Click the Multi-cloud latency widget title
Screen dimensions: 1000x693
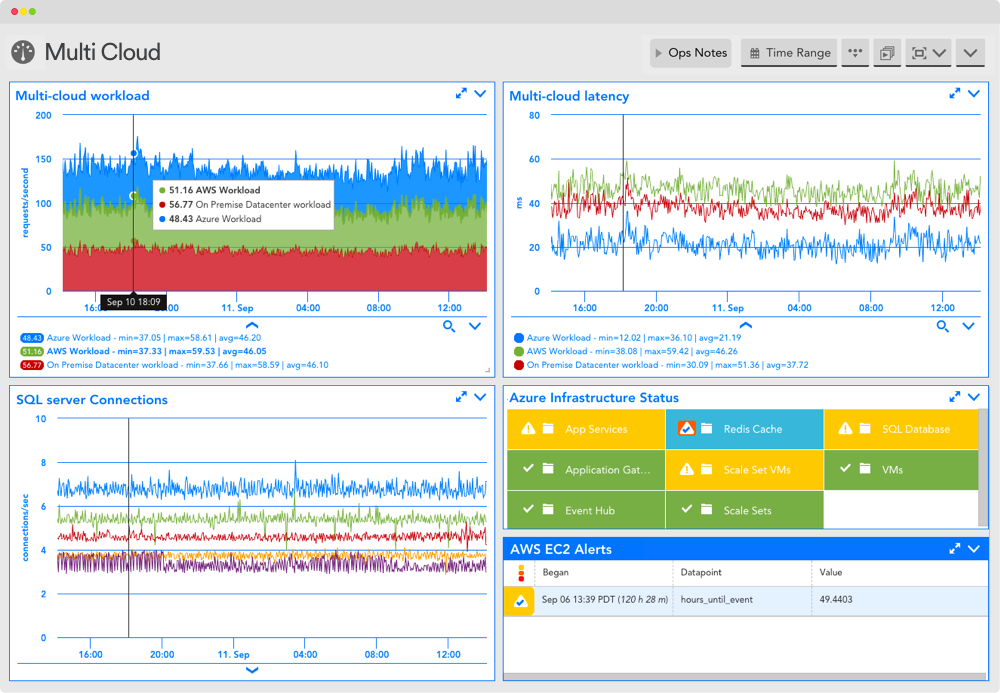[569, 96]
